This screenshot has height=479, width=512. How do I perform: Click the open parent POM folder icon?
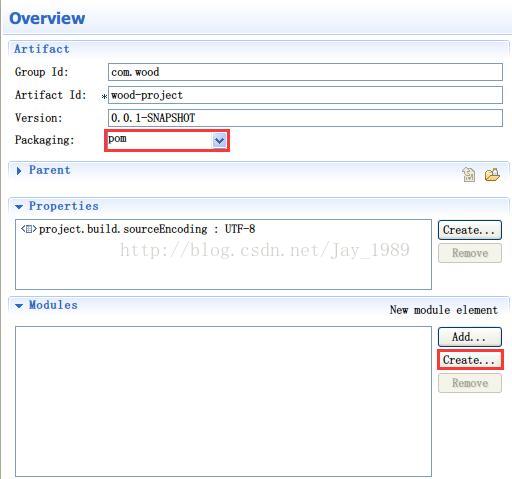(492, 174)
